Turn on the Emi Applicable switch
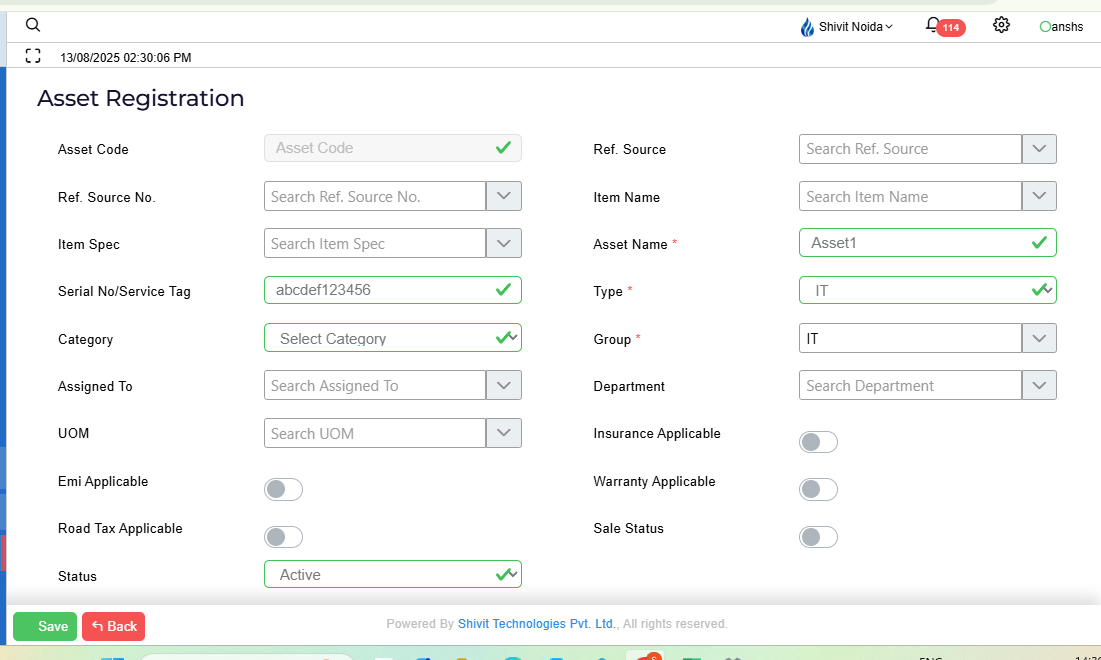Image resolution: width=1101 pixels, height=660 pixels. [x=283, y=490]
